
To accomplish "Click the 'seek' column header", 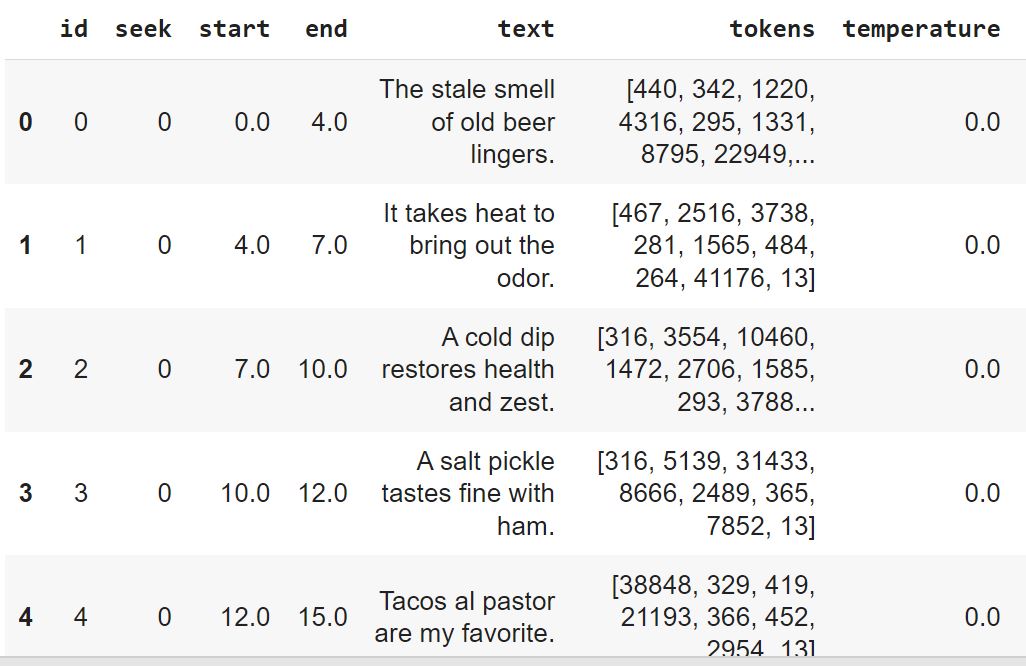I will pyautogui.click(x=143, y=29).
